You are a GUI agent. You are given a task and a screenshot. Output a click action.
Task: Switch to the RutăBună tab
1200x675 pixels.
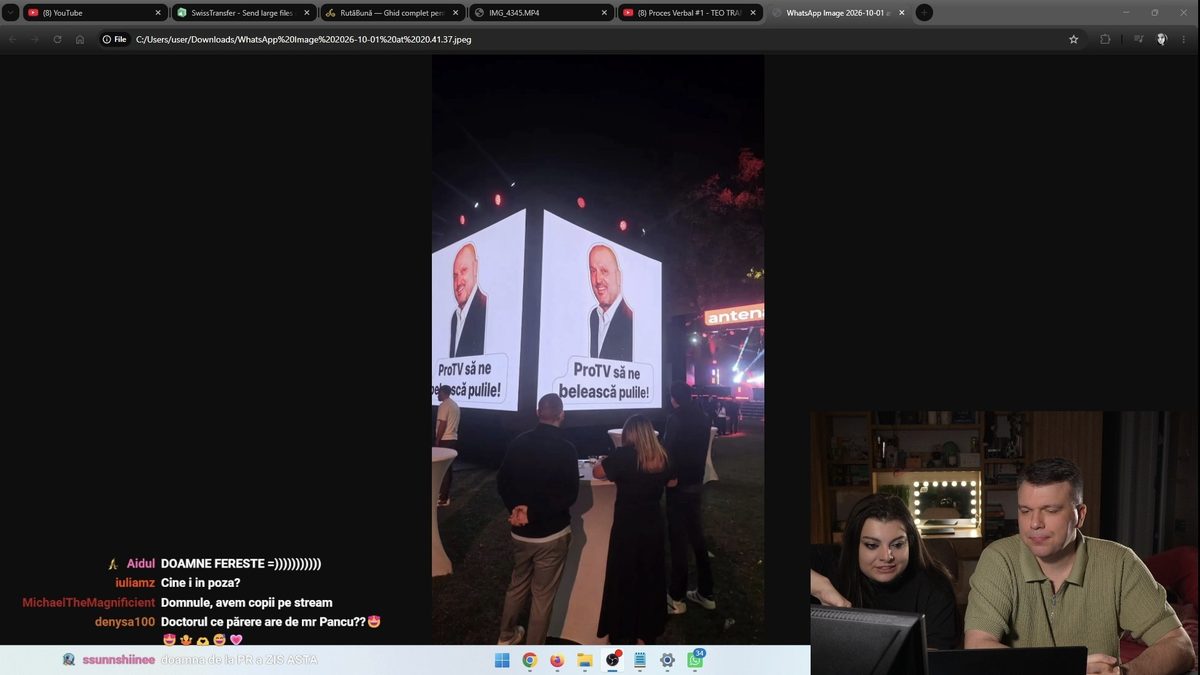pos(392,13)
